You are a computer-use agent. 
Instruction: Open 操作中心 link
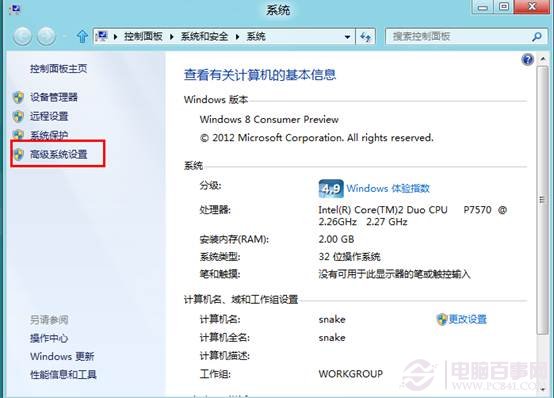pos(49,338)
